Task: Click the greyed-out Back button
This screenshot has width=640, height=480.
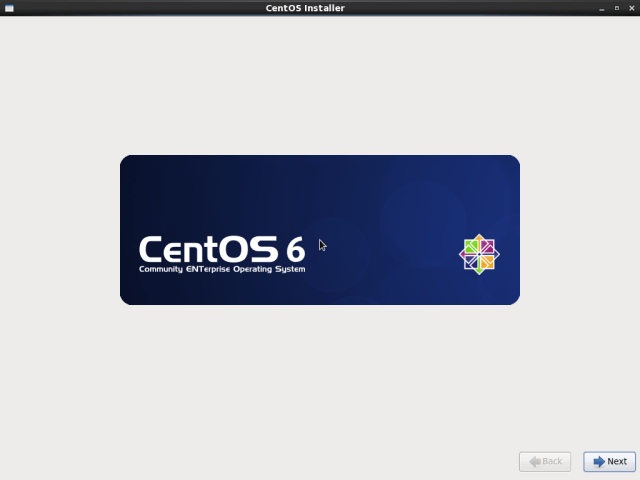Action: (x=545, y=461)
